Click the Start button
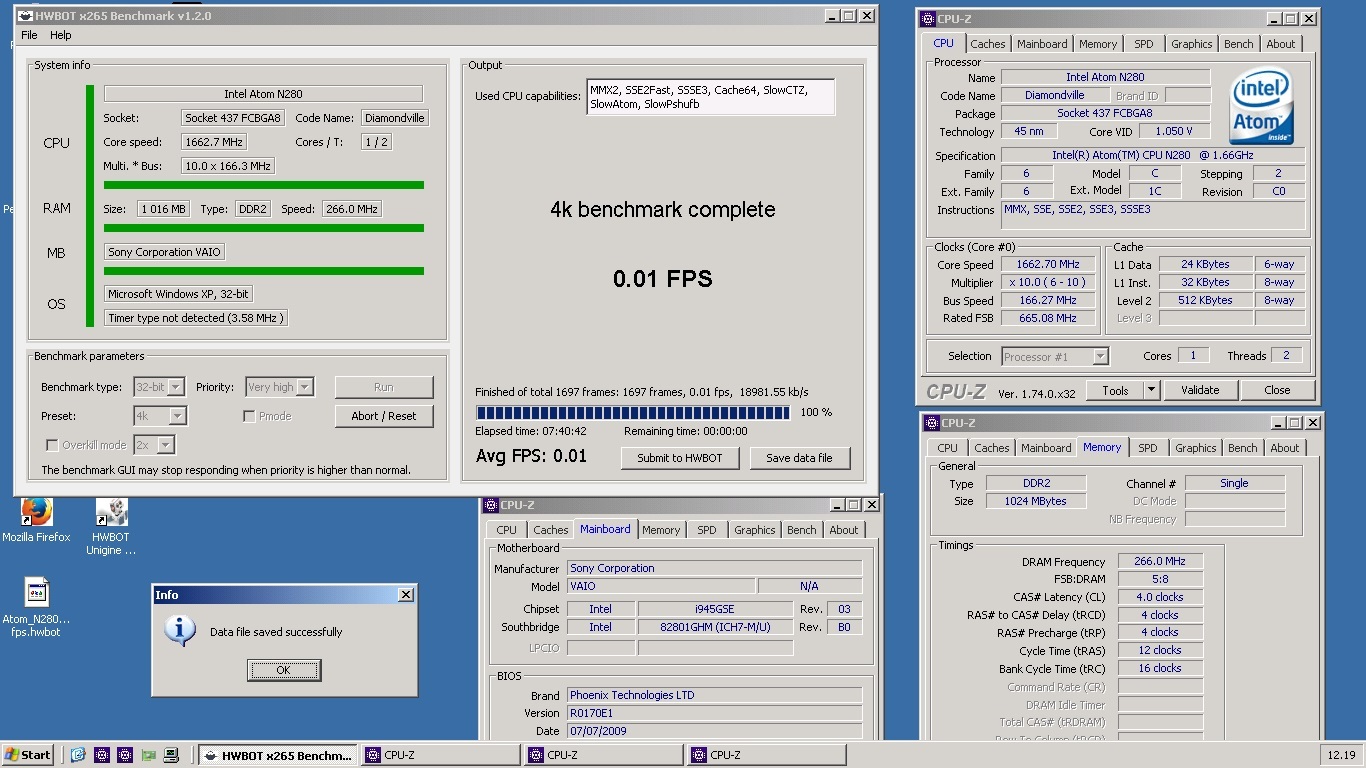 (x=28, y=755)
